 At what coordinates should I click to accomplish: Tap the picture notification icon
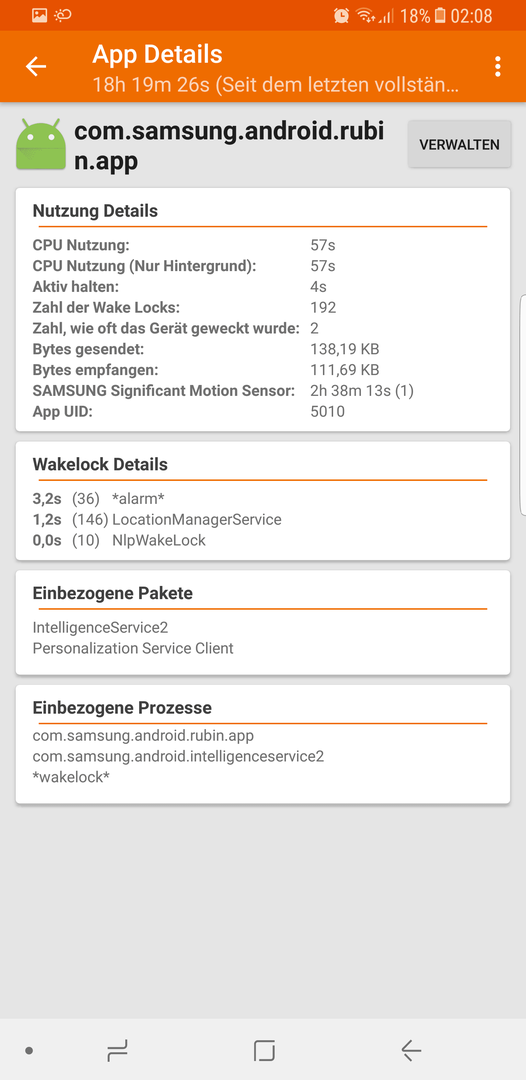(x=40, y=15)
